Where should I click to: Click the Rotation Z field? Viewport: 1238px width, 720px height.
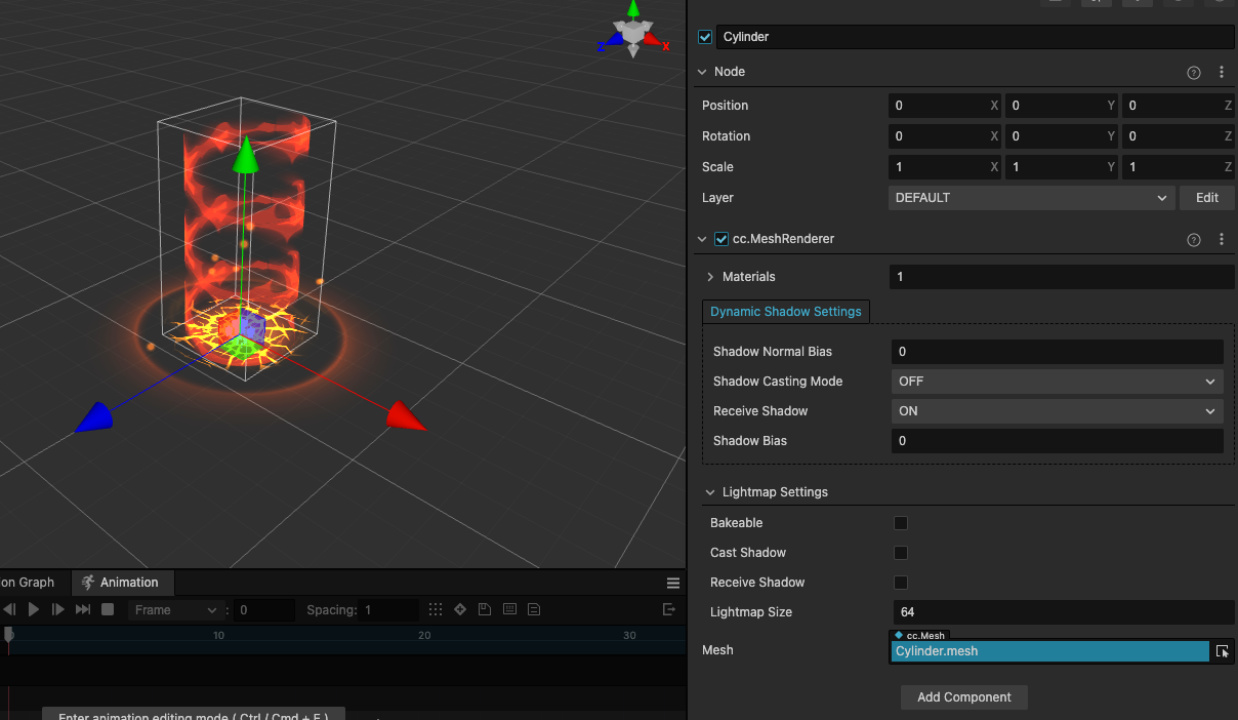[1178, 137]
